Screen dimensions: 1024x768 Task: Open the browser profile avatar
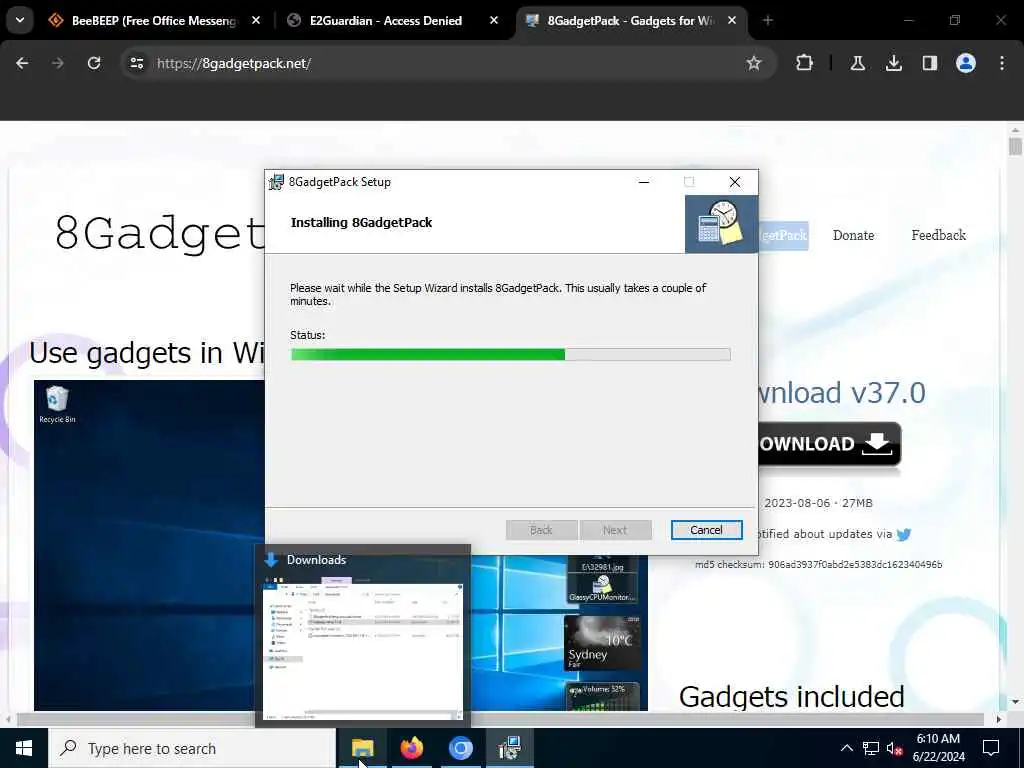(966, 63)
